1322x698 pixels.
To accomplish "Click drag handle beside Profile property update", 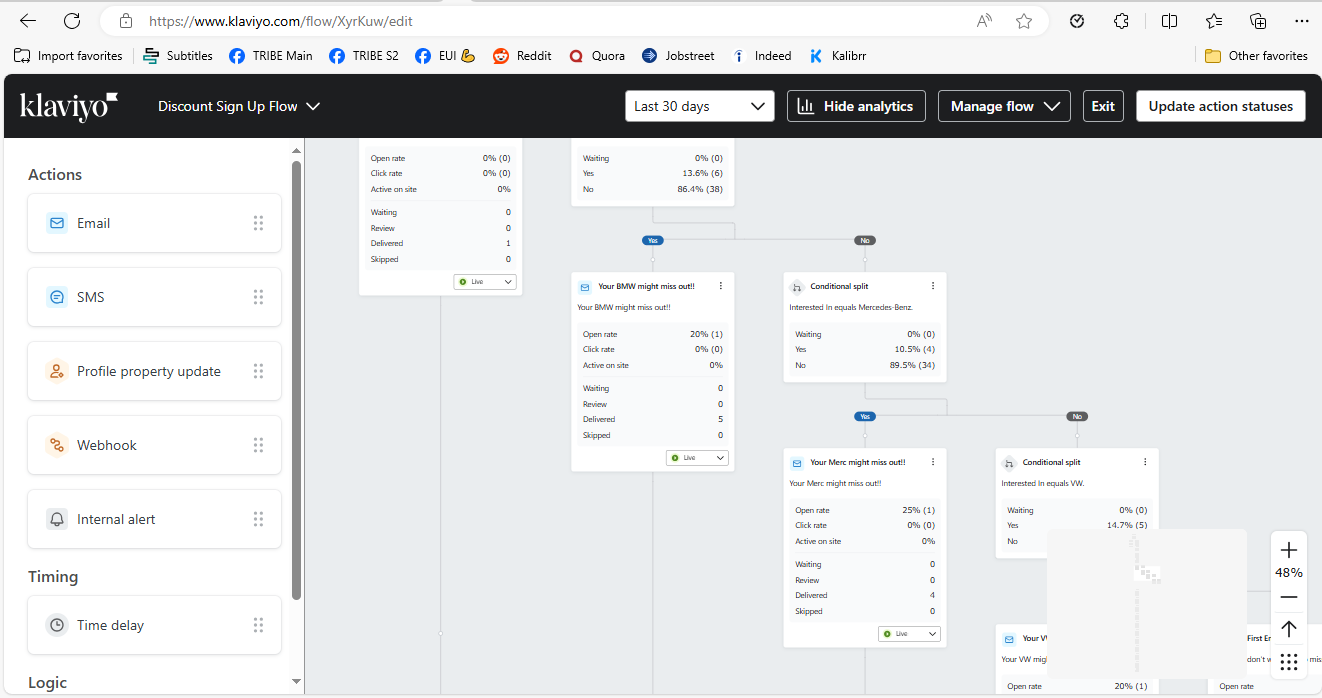I will click(258, 371).
